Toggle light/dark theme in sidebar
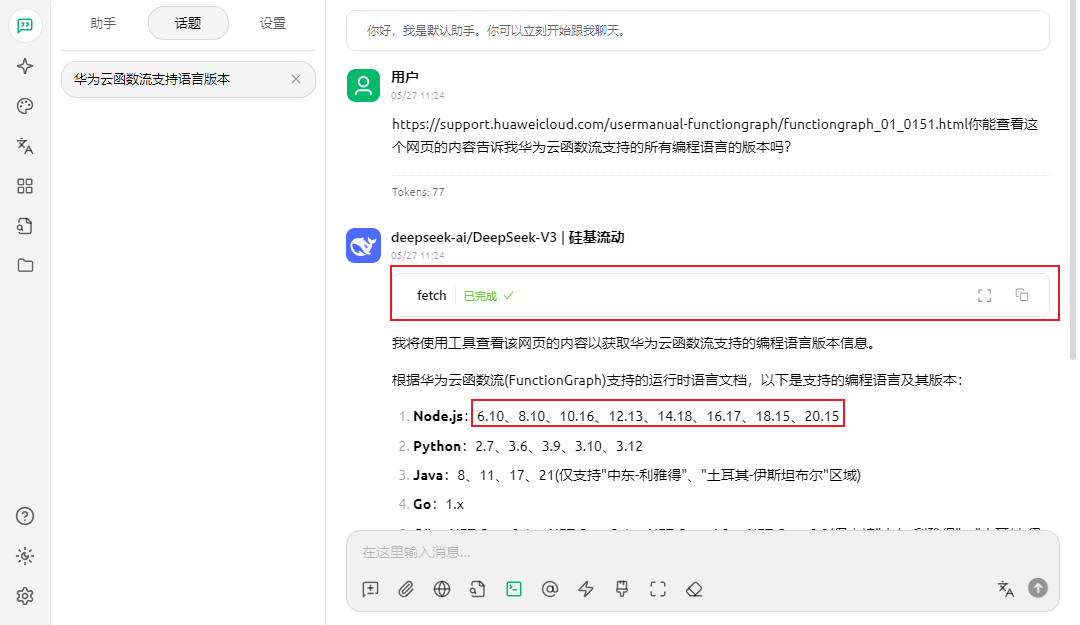Image resolution: width=1080 pixels, height=625 pixels. click(x=25, y=556)
